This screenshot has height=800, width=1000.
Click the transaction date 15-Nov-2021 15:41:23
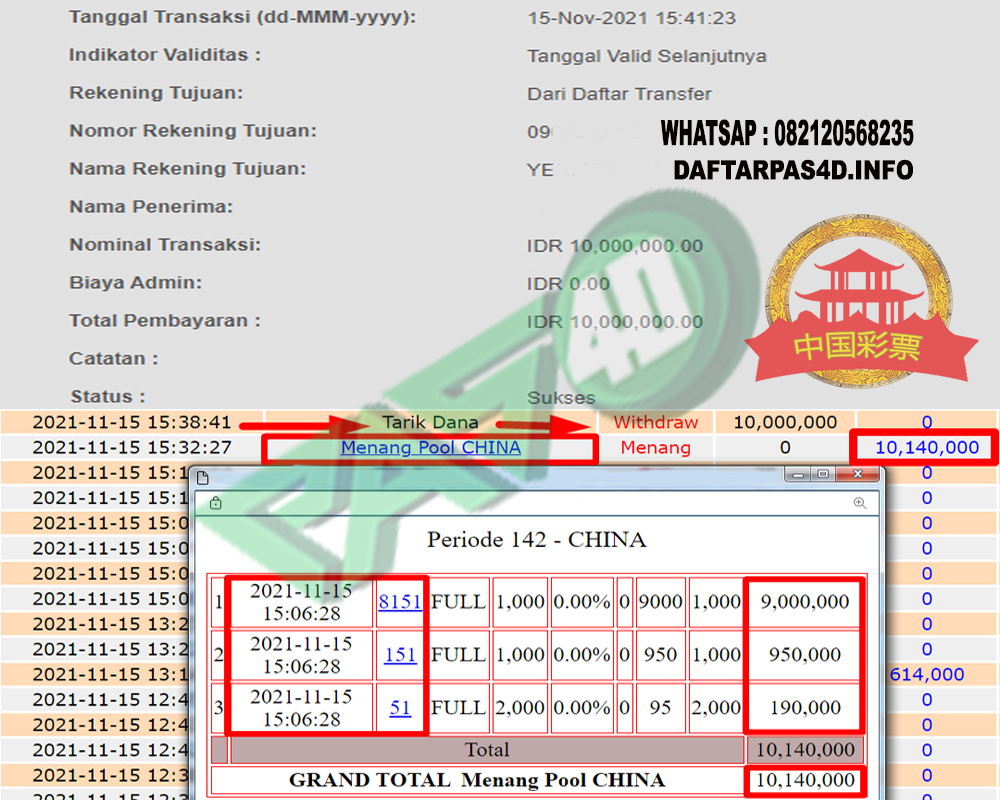pyautogui.click(x=631, y=18)
